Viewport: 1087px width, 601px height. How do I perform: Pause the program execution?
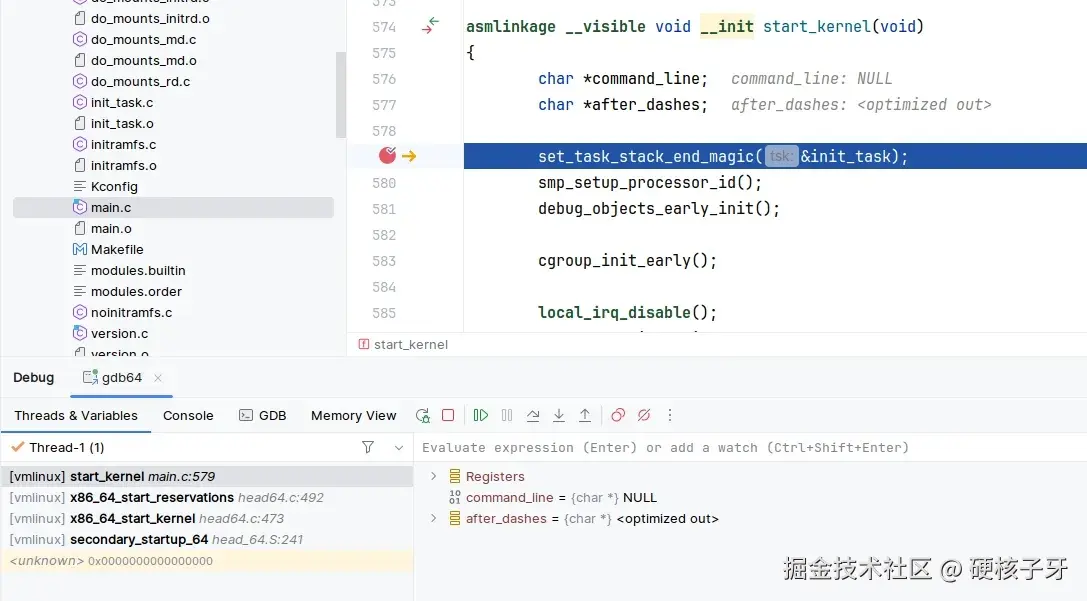tap(507, 415)
